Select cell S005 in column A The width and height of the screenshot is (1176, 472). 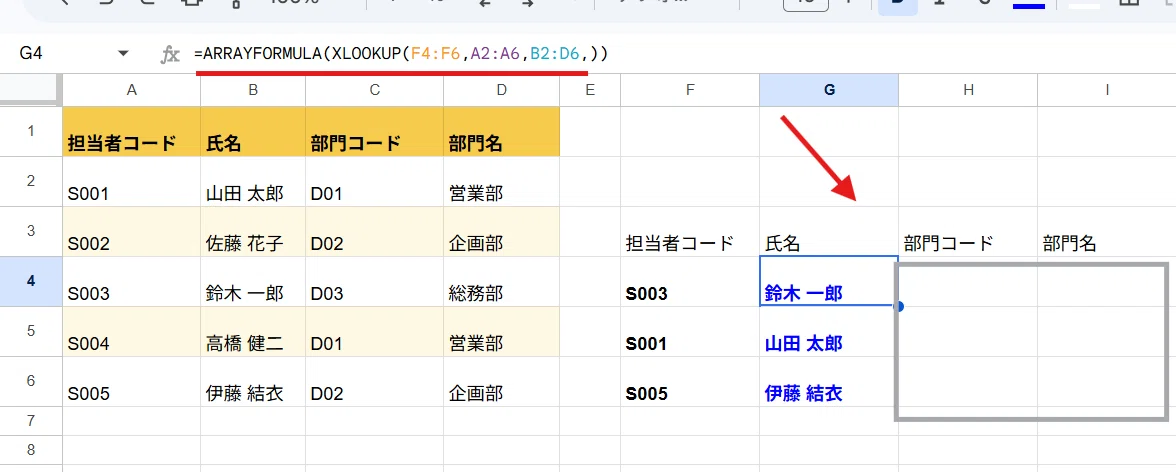point(131,381)
